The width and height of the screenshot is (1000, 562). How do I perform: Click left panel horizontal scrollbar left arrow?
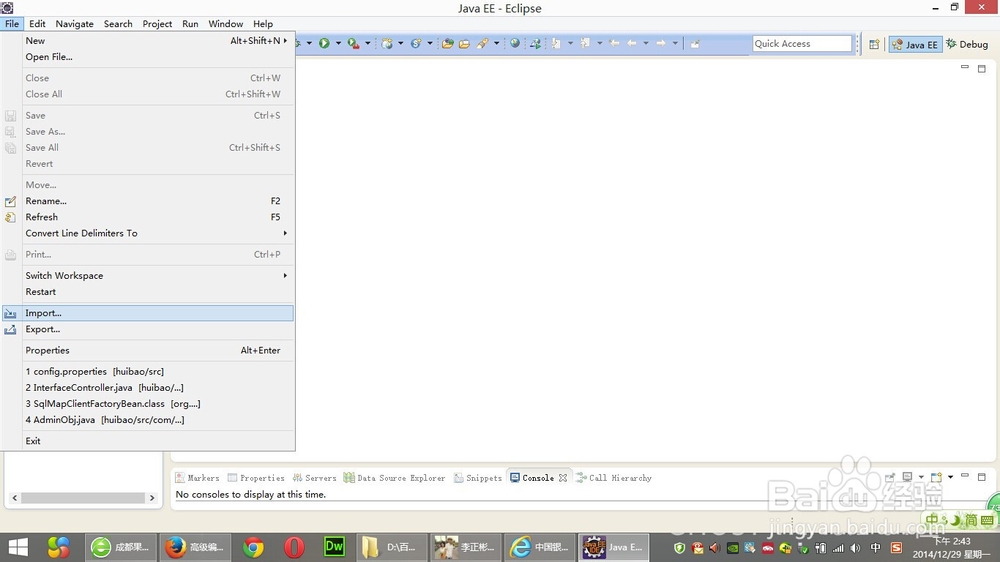coord(14,498)
